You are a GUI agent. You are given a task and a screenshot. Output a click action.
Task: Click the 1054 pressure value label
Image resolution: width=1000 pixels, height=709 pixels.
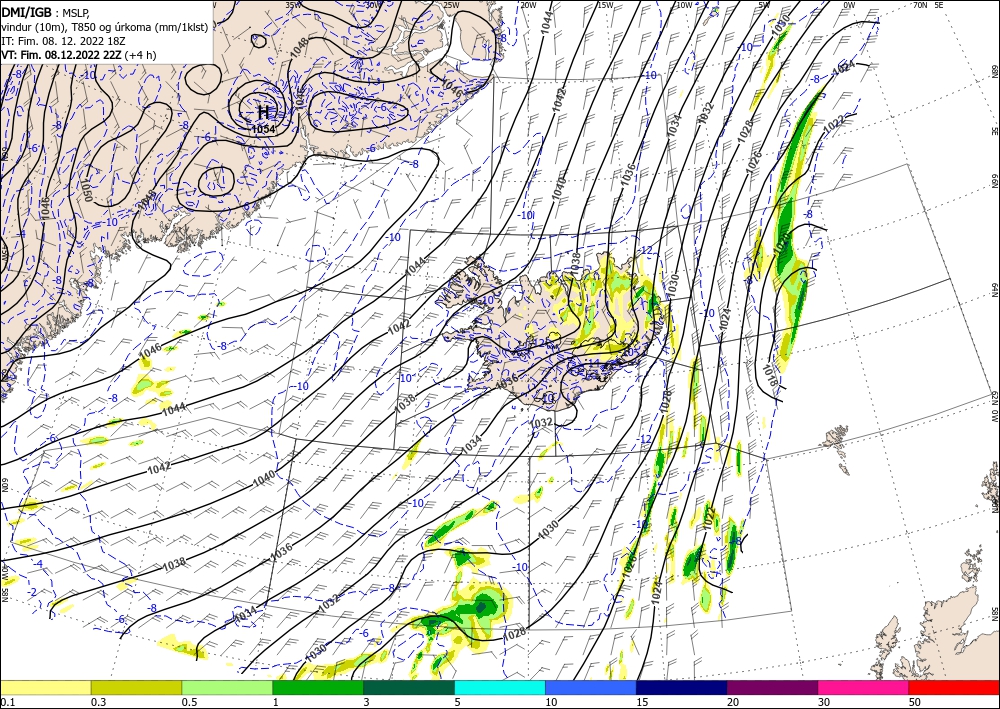click(263, 129)
